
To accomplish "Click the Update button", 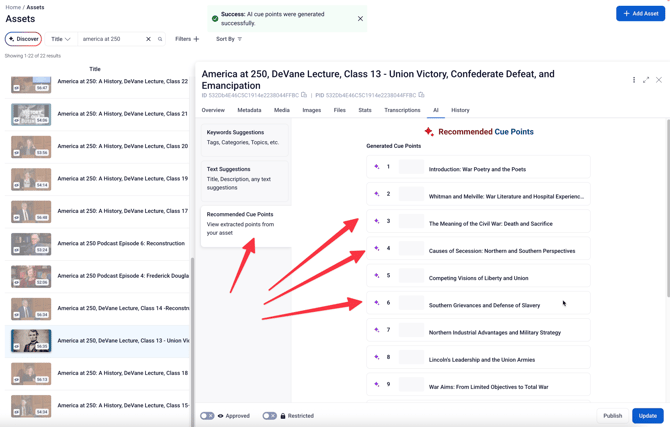I will [647, 416].
